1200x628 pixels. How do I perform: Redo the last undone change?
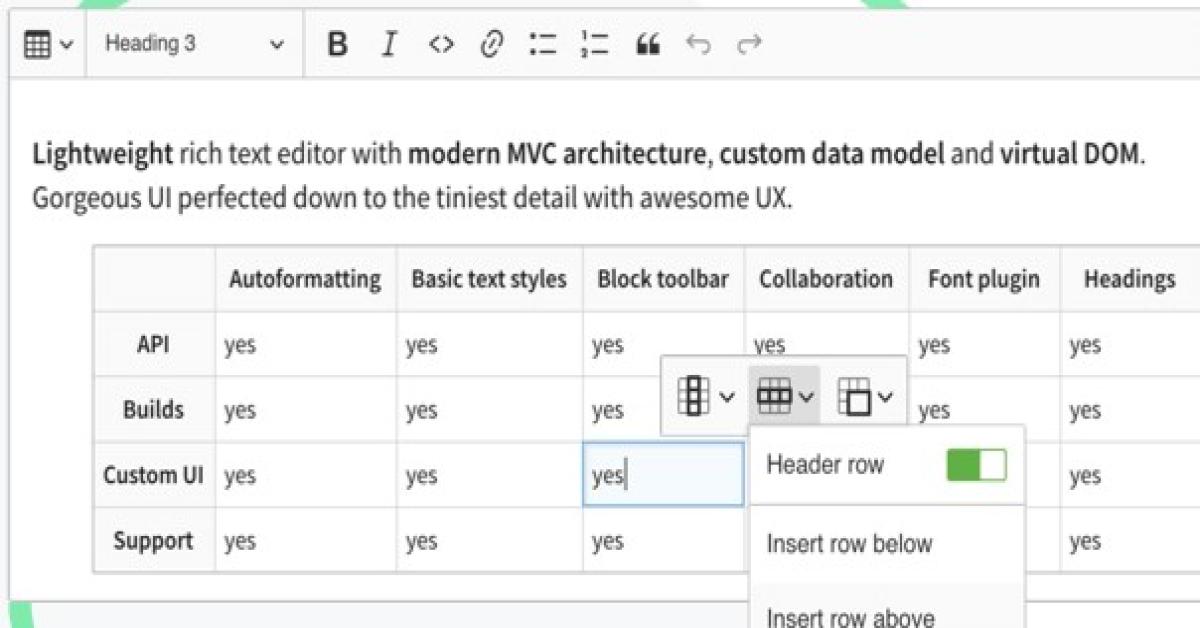[x=749, y=44]
